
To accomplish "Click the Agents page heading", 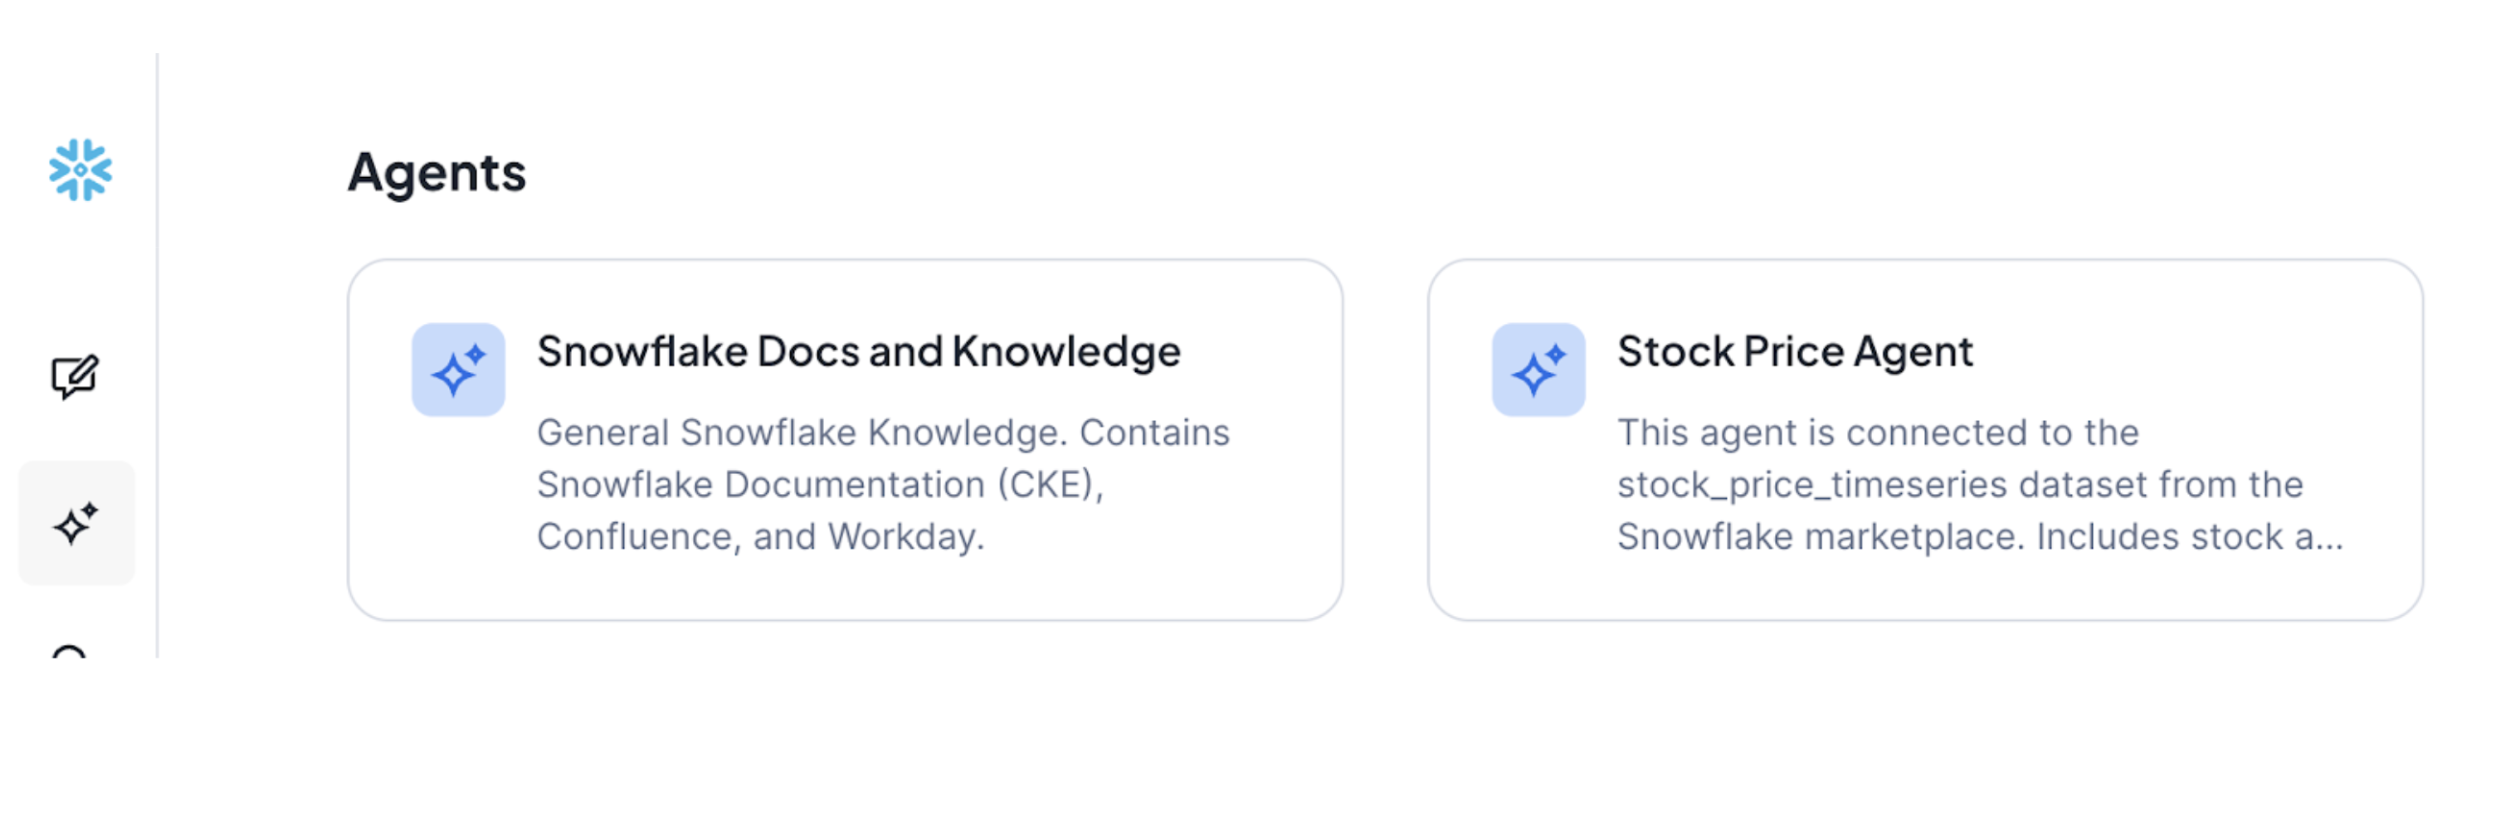I will tap(437, 172).
